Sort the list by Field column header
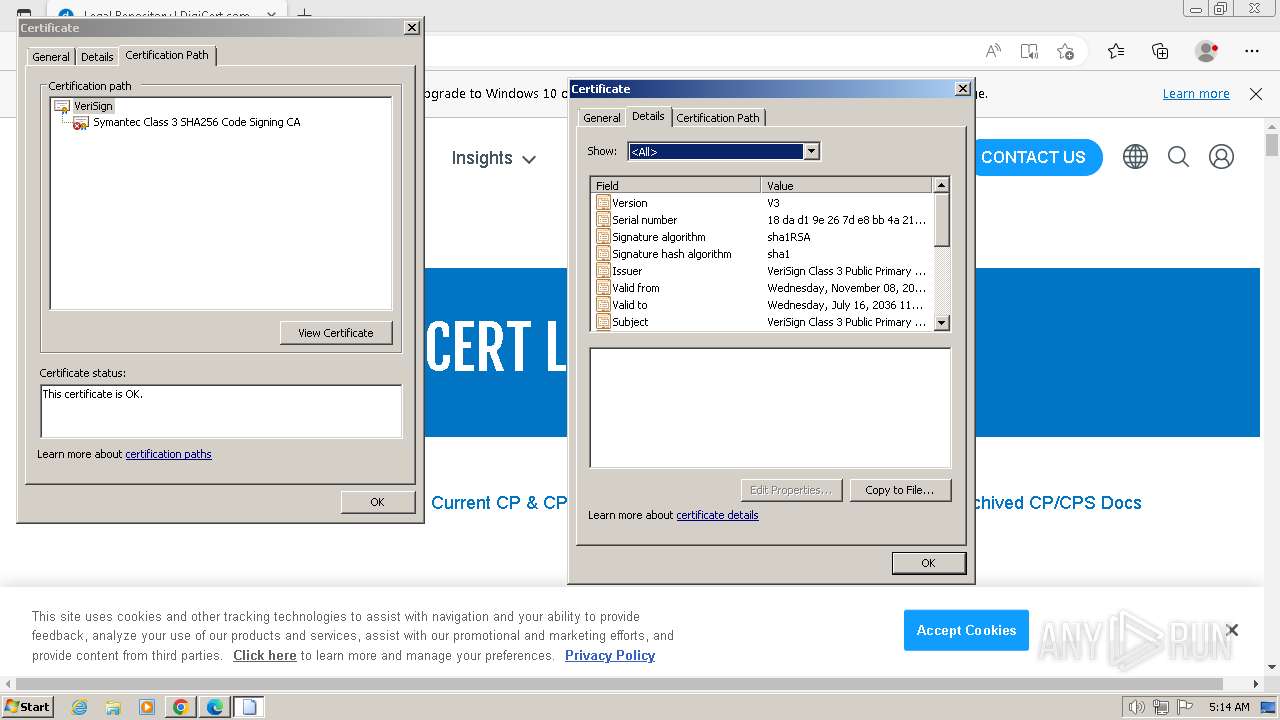Screen dimensions: 1280x720 click(676, 186)
